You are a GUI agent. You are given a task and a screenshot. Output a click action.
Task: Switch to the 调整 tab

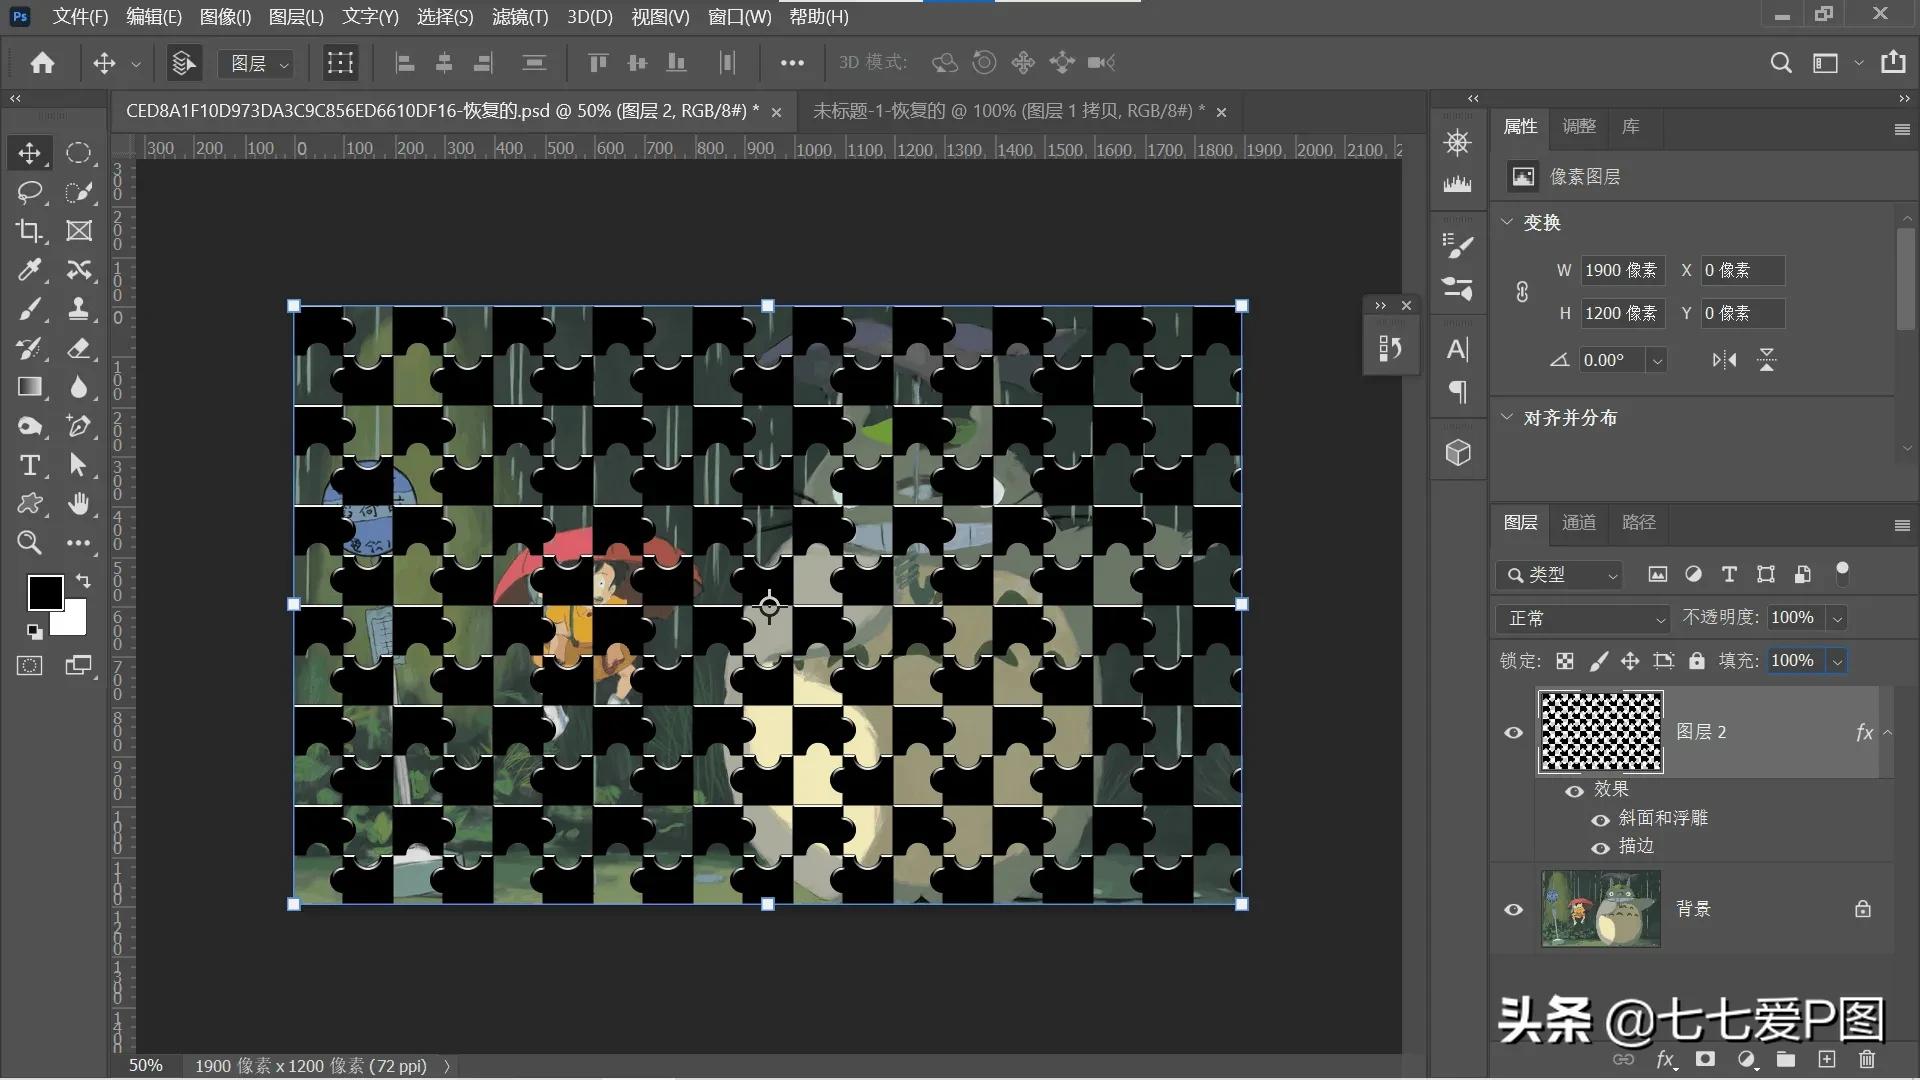coord(1579,126)
